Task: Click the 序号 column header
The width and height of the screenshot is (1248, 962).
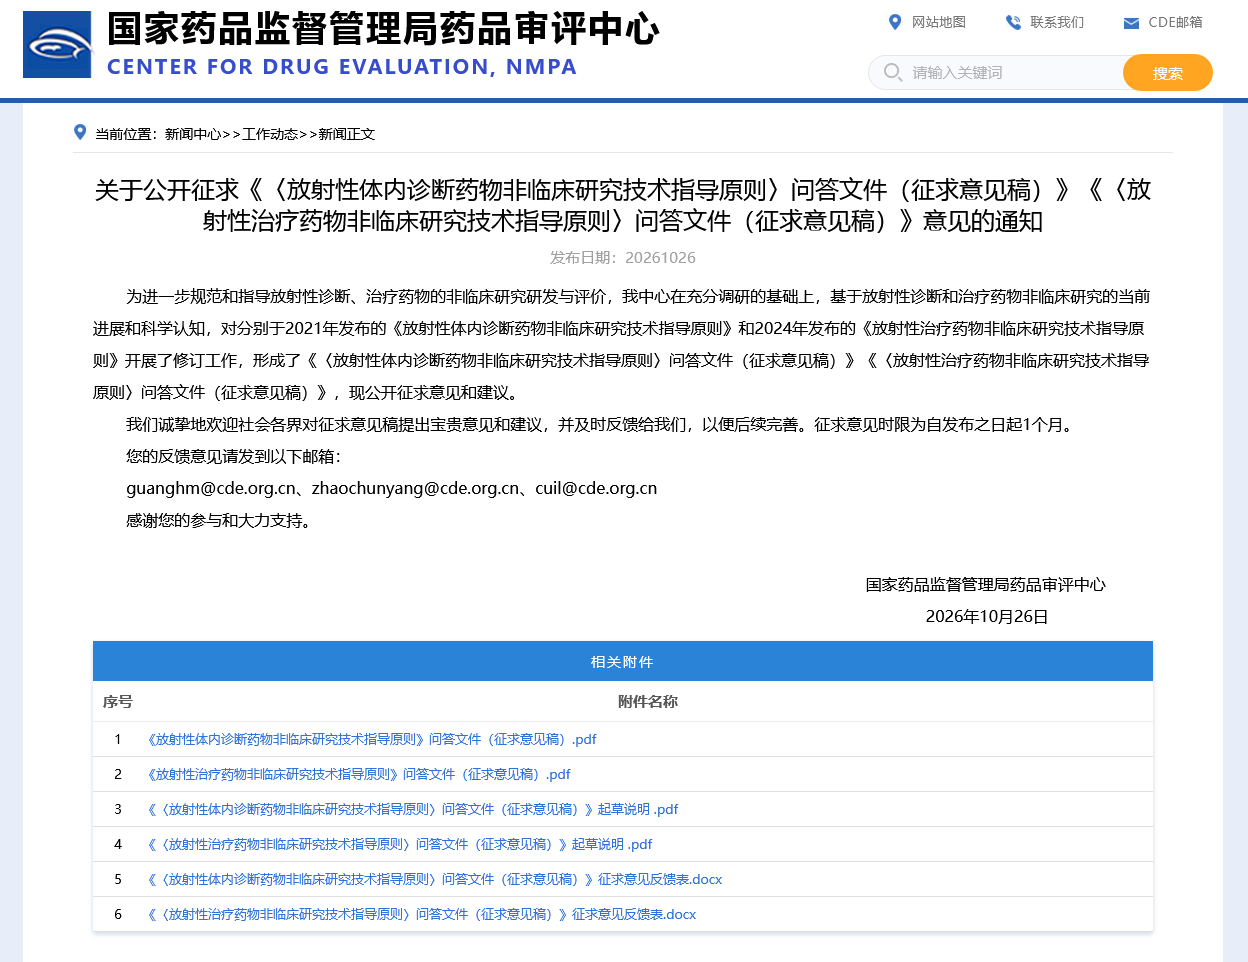Action: coord(118,702)
